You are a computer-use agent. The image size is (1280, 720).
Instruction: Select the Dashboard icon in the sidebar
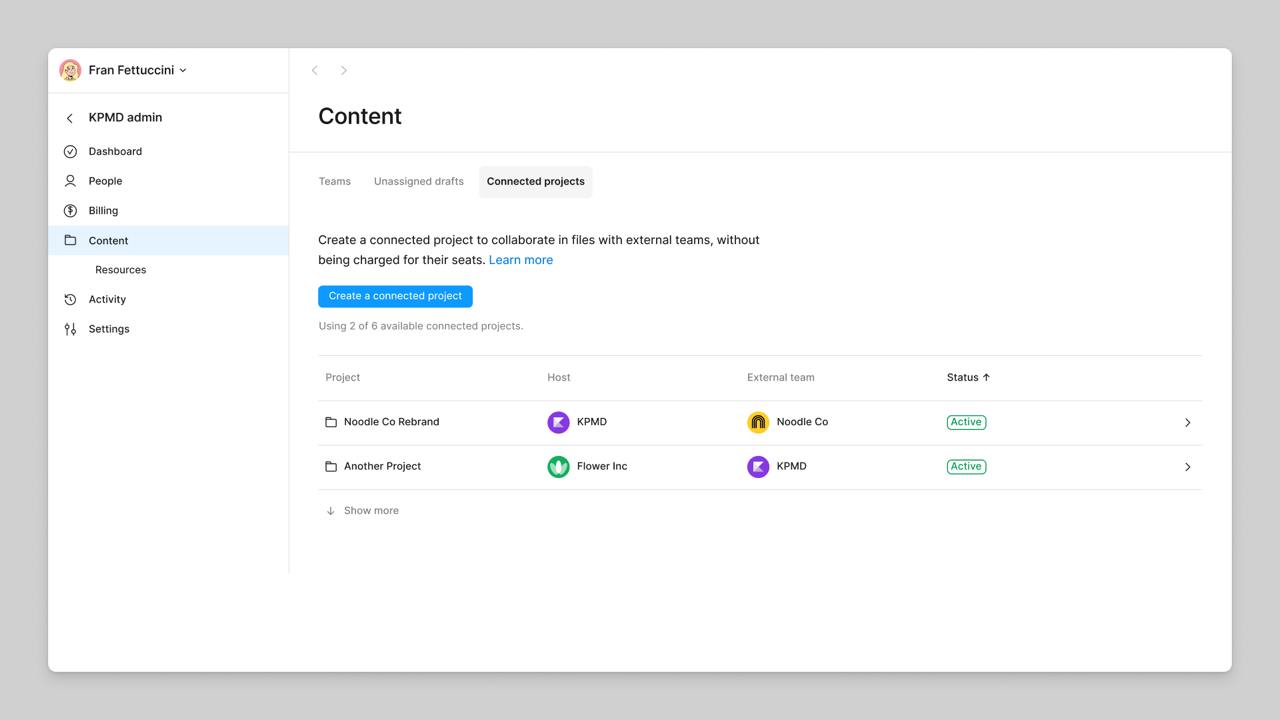[x=69, y=151]
